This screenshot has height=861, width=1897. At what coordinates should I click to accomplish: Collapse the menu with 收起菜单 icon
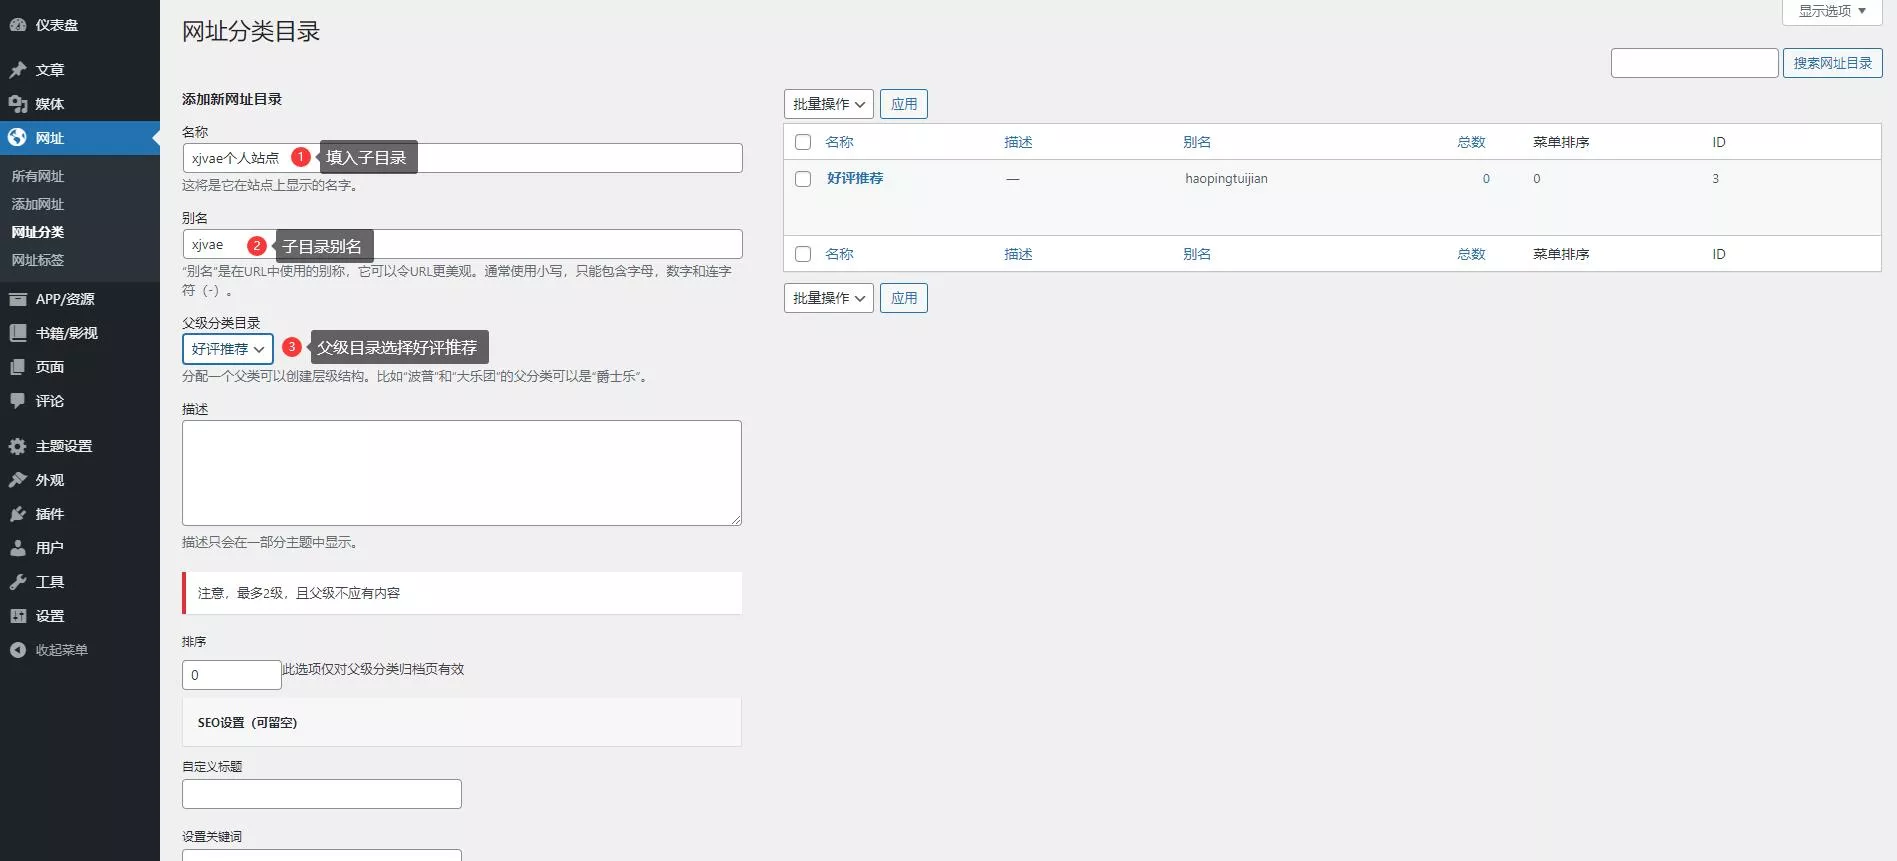click(x=18, y=650)
